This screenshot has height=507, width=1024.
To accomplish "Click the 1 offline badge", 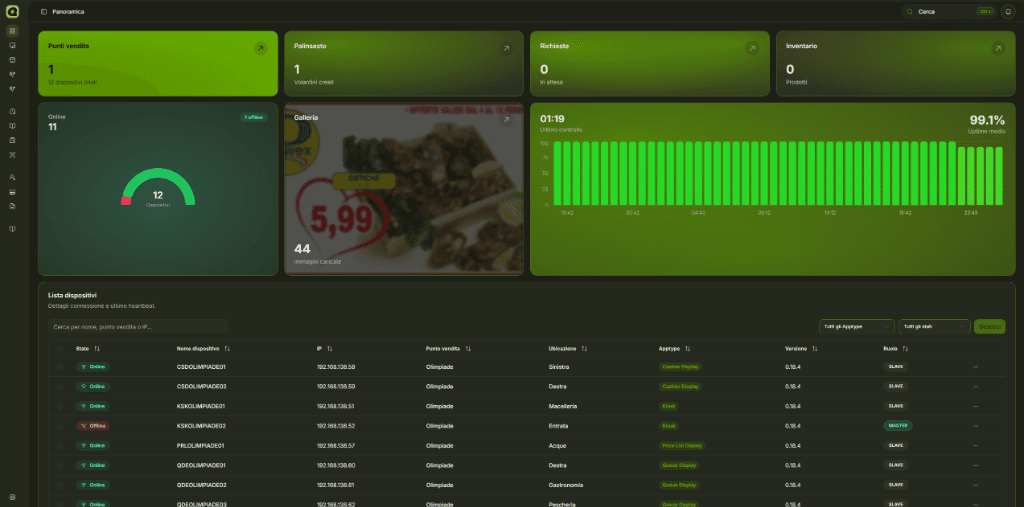I will [253, 118].
